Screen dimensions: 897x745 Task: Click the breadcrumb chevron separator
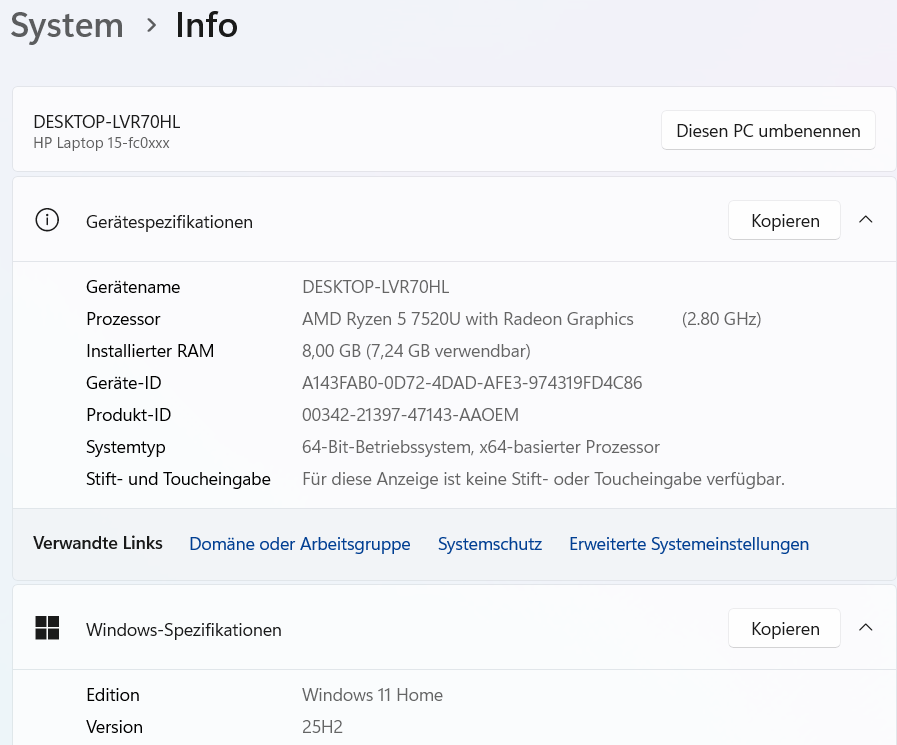click(x=151, y=25)
